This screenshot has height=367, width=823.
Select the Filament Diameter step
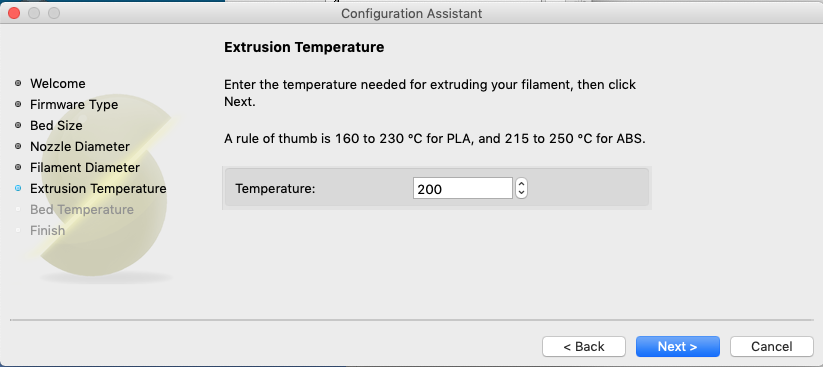click(85, 167)
